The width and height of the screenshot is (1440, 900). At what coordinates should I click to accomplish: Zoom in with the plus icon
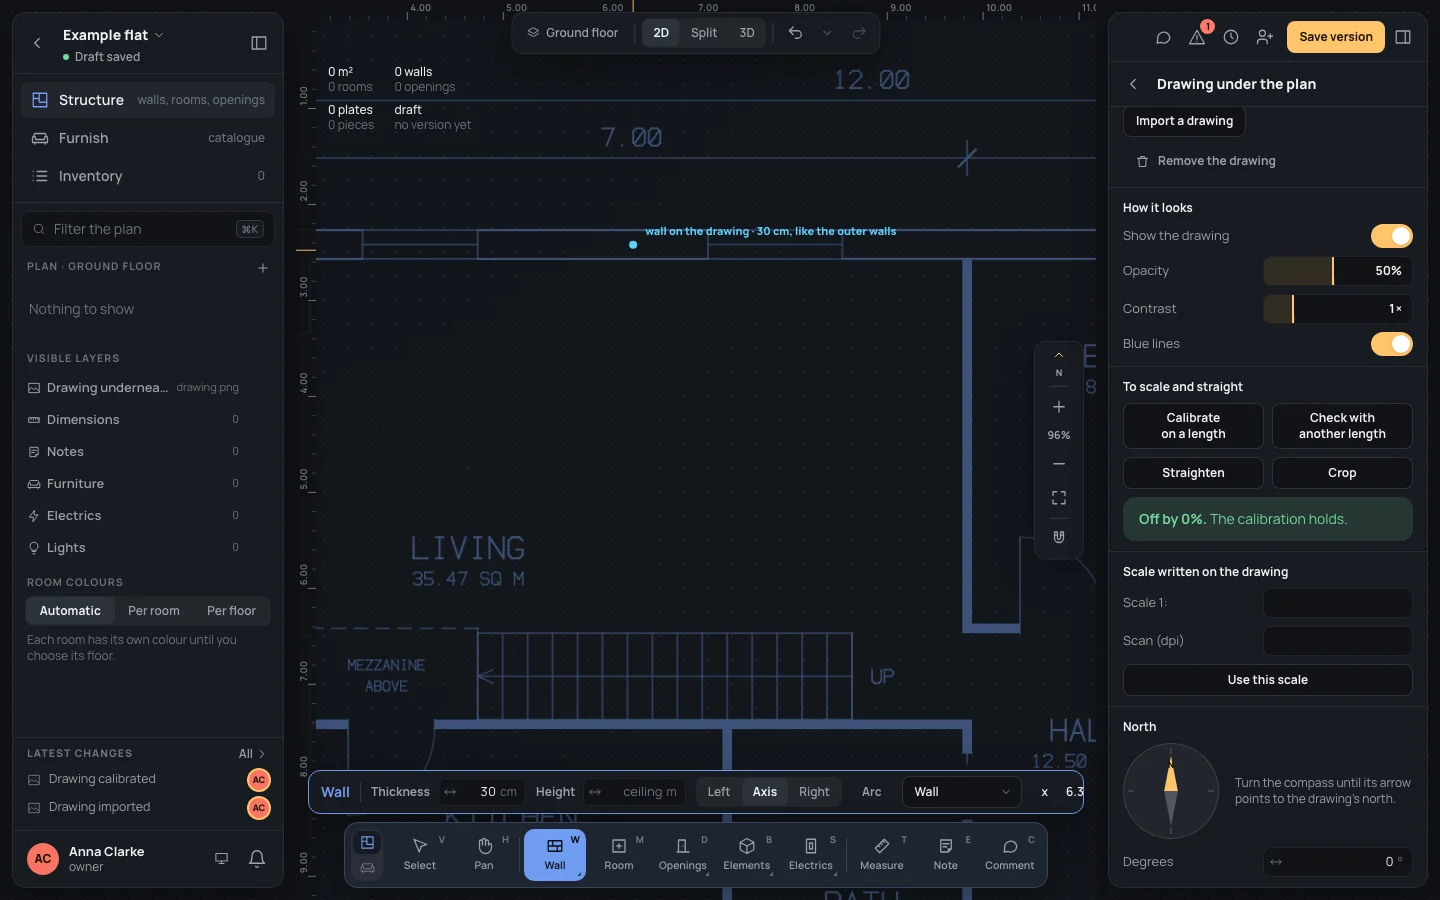1059,407
